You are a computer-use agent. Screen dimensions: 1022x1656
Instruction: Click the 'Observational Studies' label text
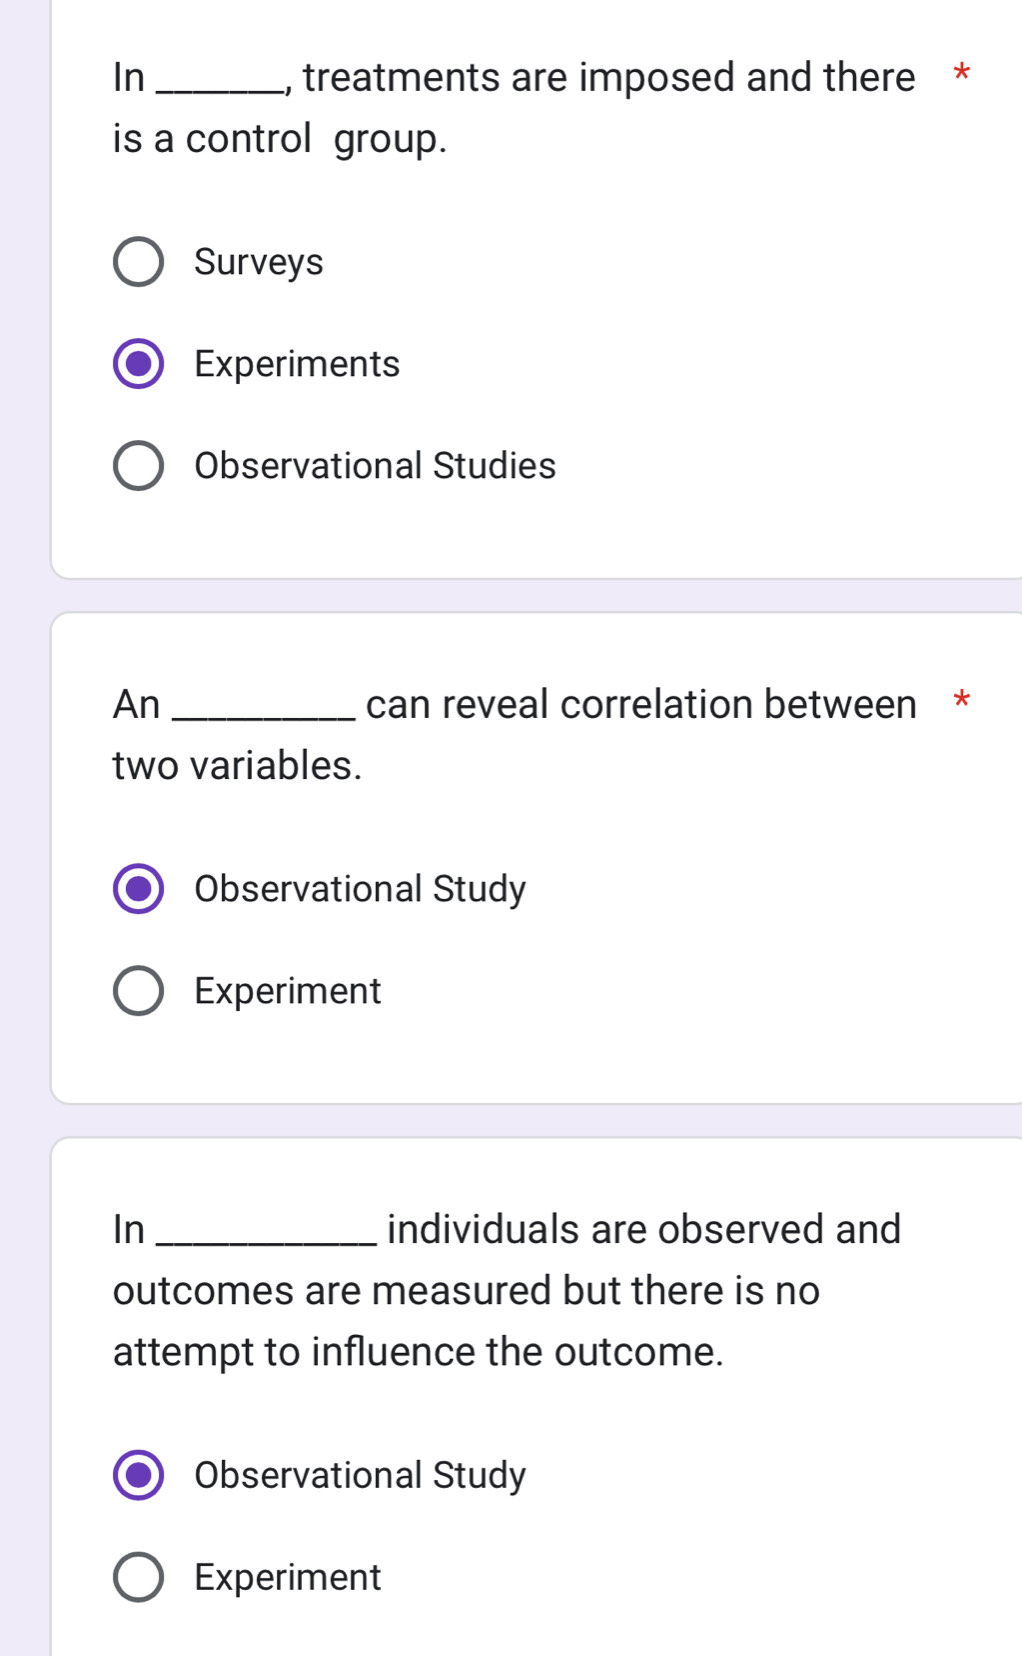375,466
